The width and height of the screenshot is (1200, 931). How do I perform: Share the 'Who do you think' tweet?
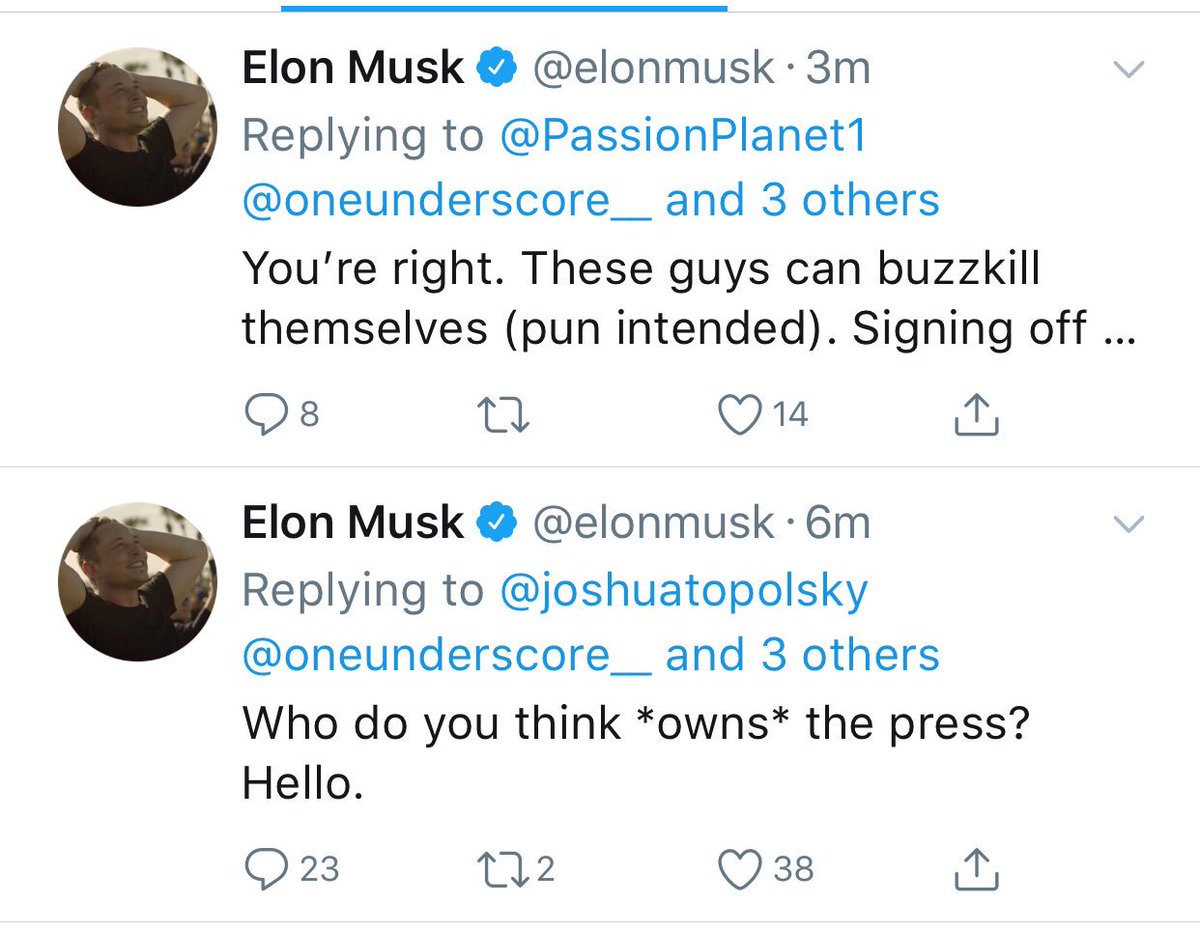[975, 869]
